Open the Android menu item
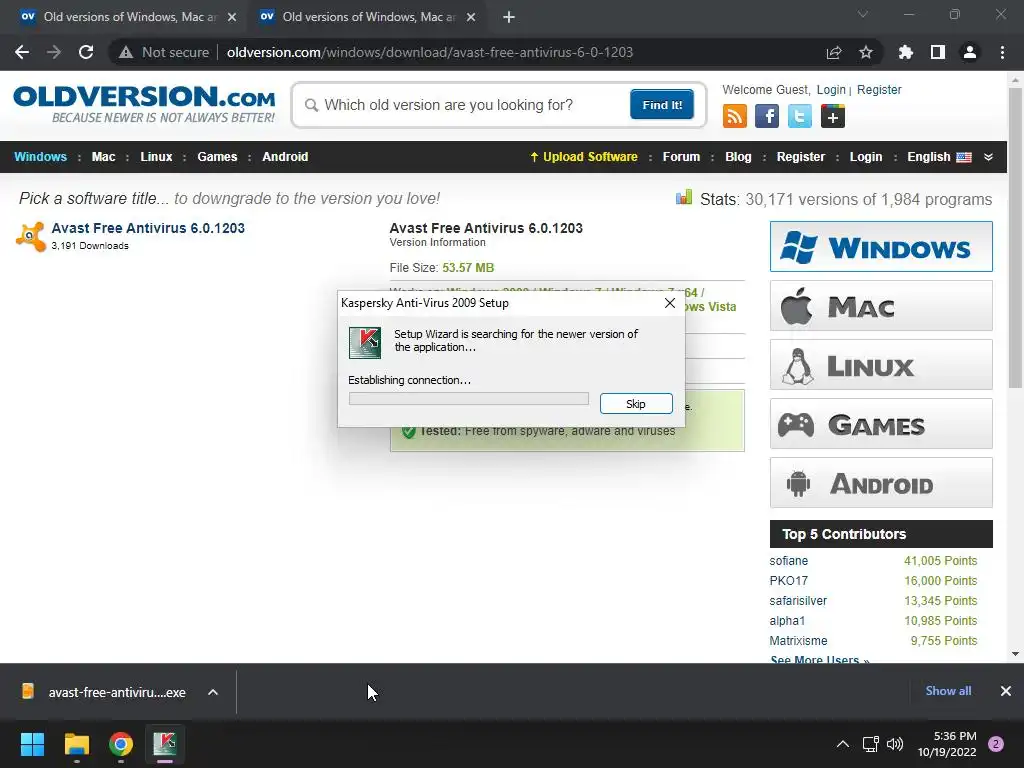 click(285, 157)
